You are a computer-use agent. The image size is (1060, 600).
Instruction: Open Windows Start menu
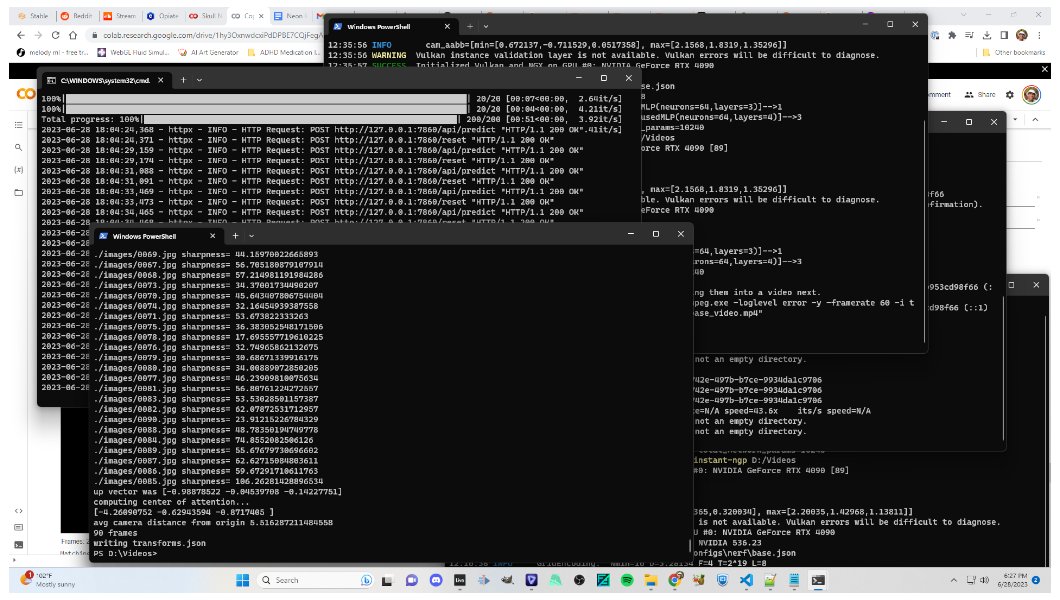[243, 580]
